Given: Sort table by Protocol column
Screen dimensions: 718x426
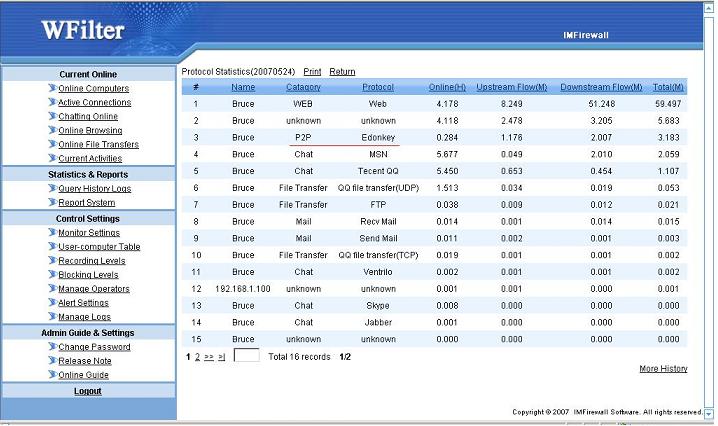Looking at the screenshot, I should click(378, 87).
